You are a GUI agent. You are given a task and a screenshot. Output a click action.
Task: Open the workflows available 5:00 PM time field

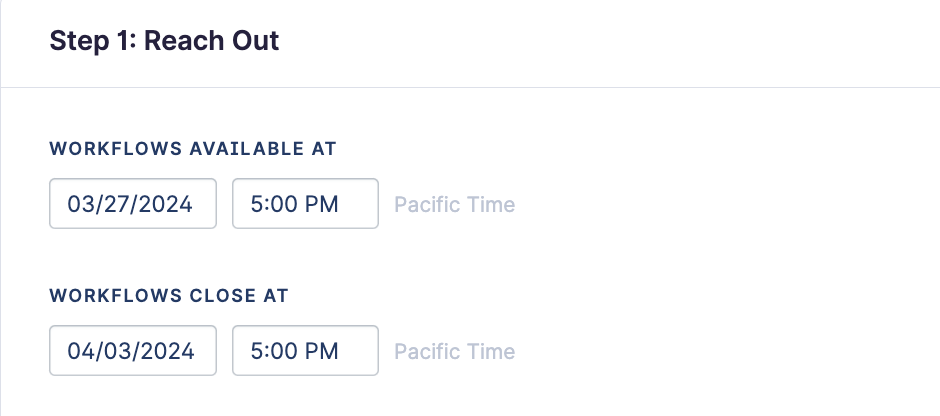(305, 204)
